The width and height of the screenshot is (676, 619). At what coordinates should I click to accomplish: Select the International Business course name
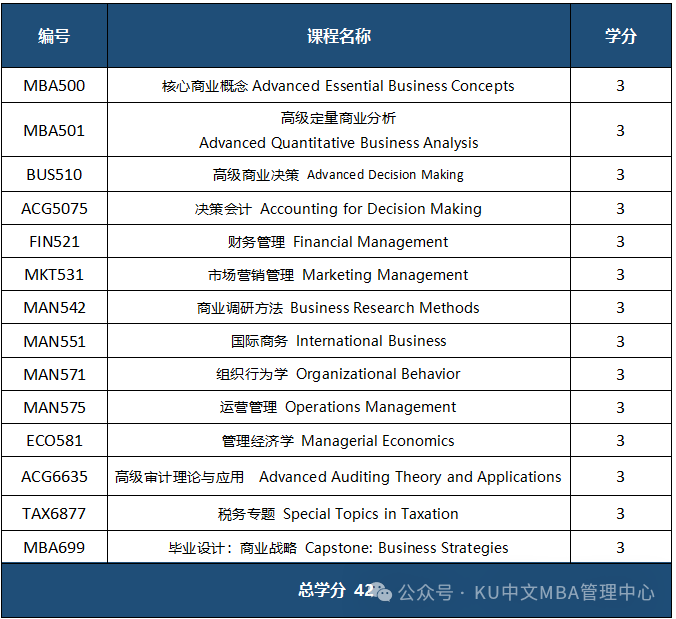[338, 341]
